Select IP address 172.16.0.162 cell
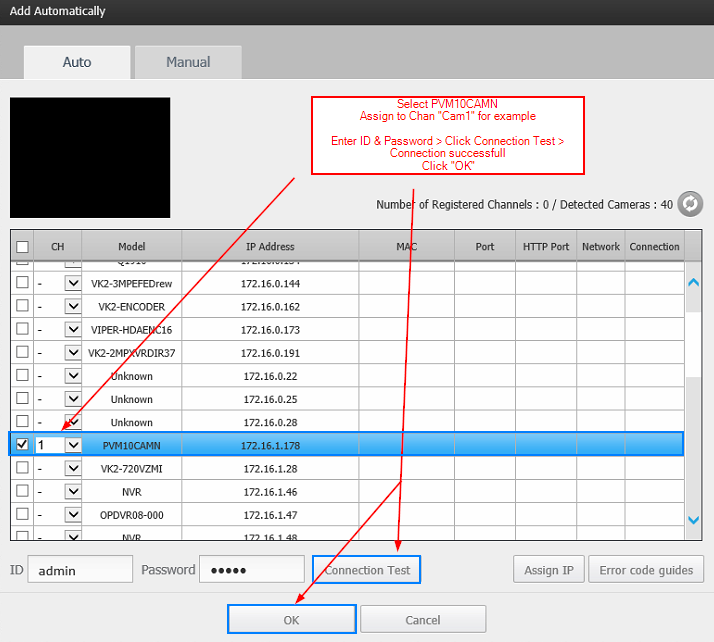Image resolution: width=714 pixels, height=642 pixels. pyautogui.click(x=270, y=306)
